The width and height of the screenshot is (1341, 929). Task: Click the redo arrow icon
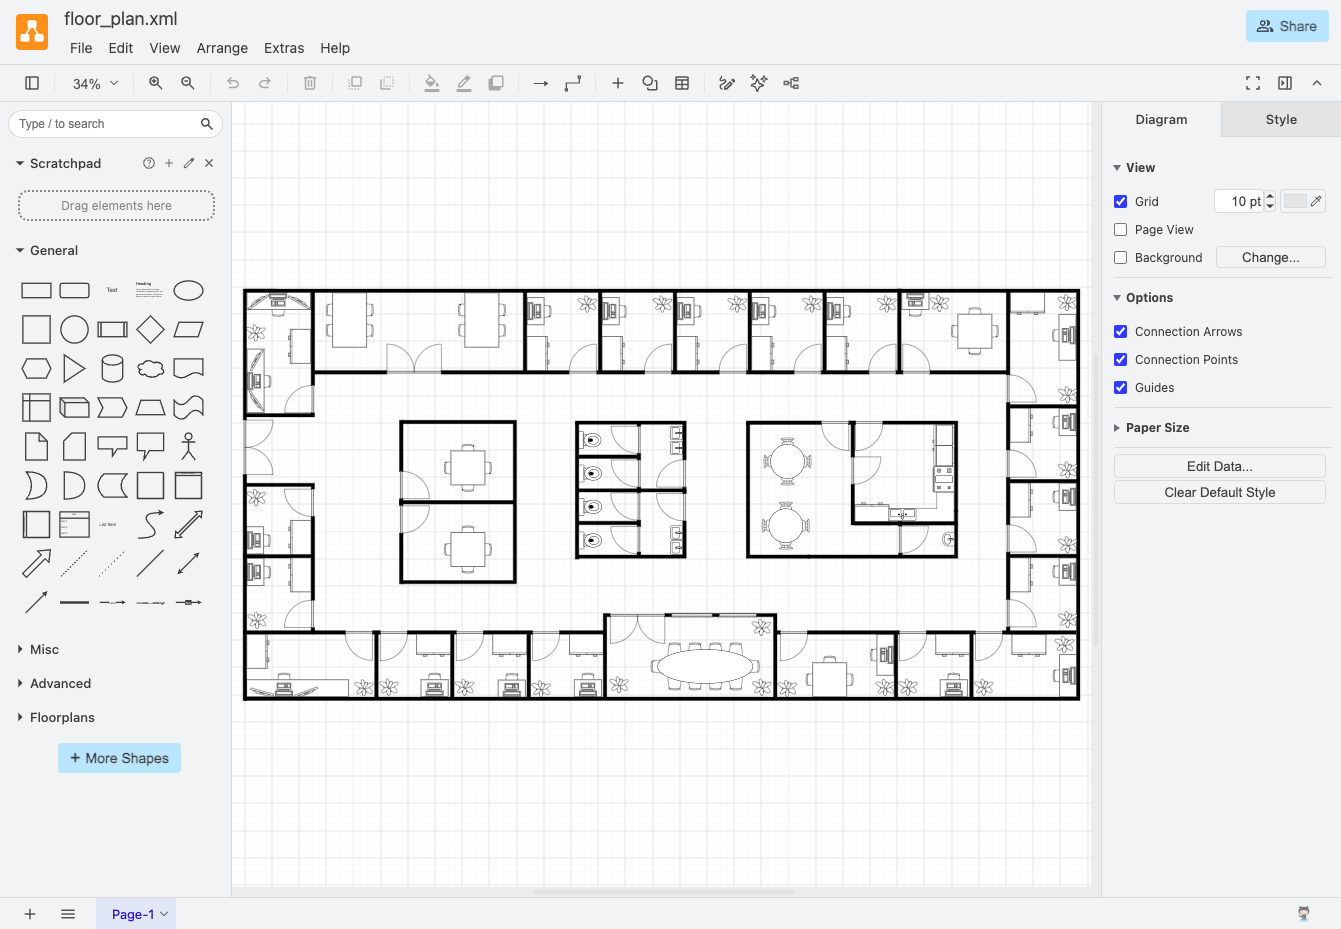[x=265, y=83]
